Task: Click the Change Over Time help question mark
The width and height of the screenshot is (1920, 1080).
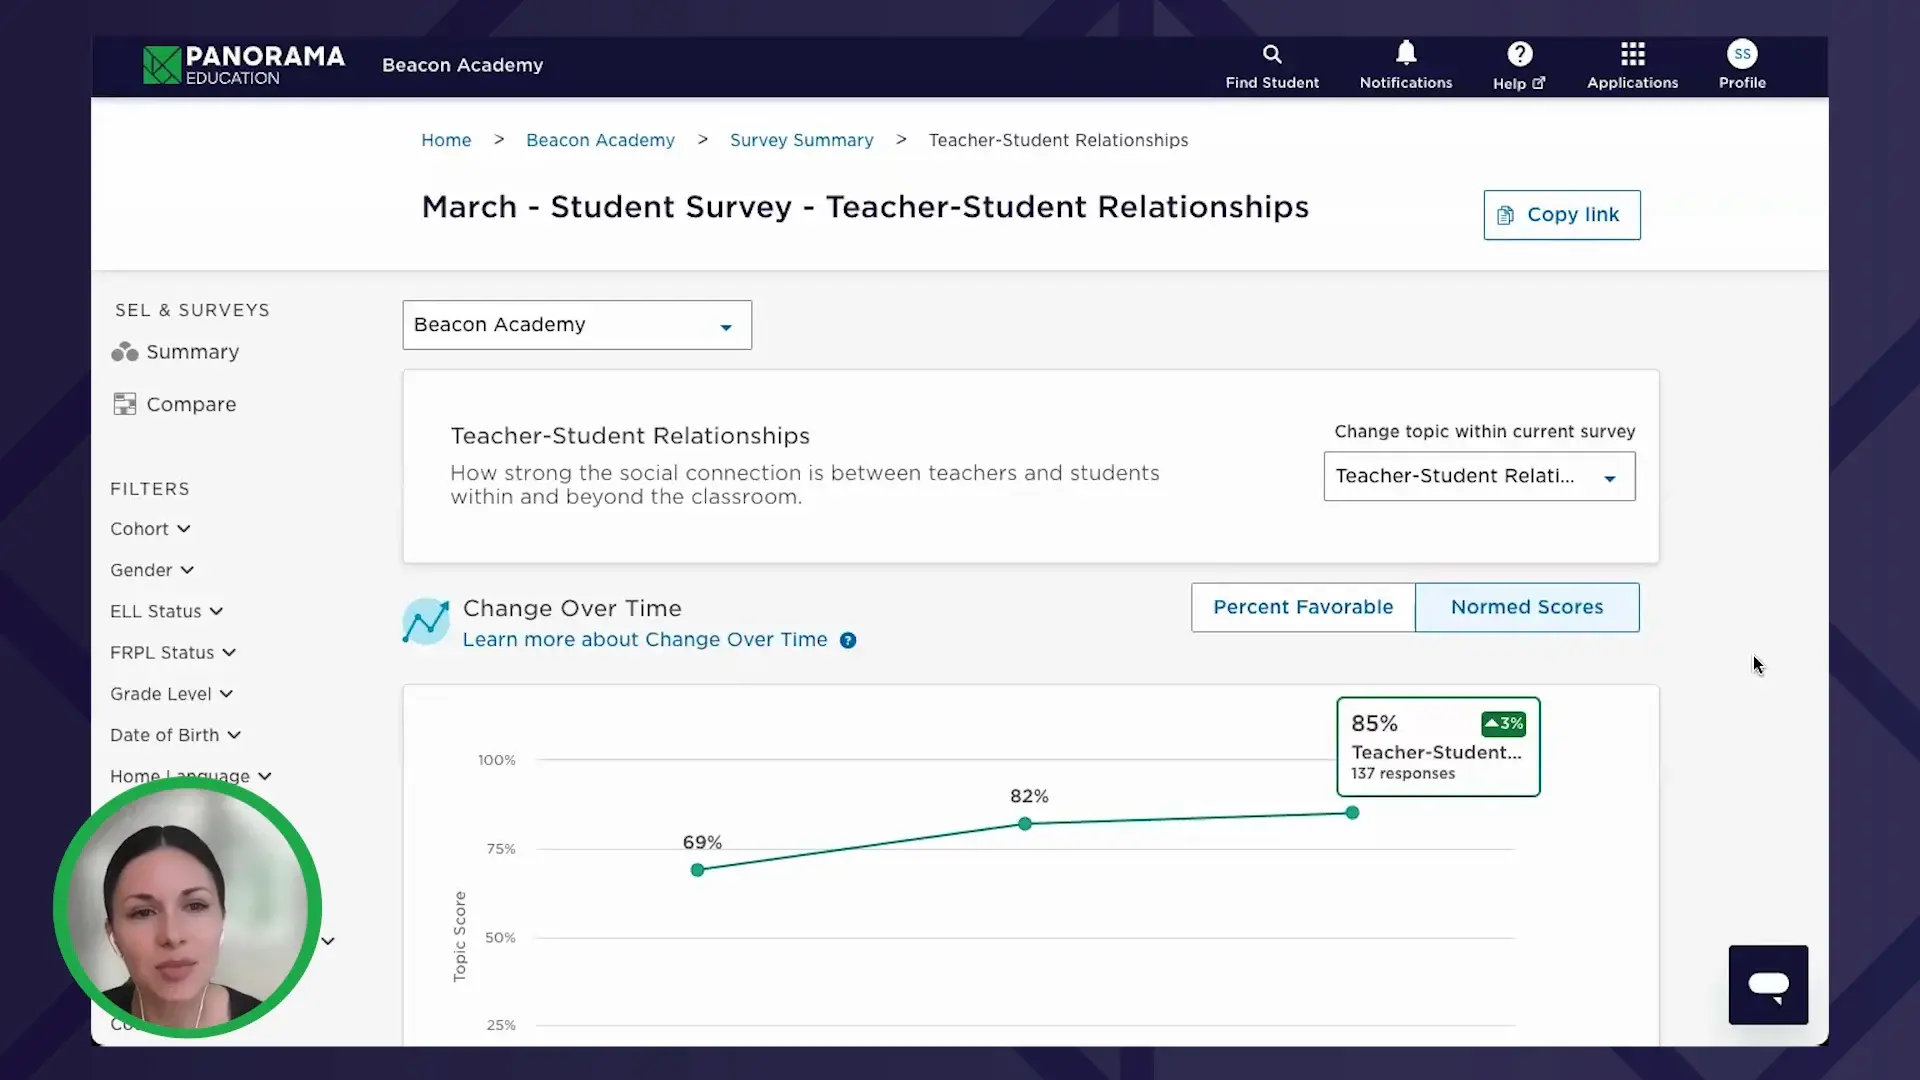Action: click(x=847, y=640)
